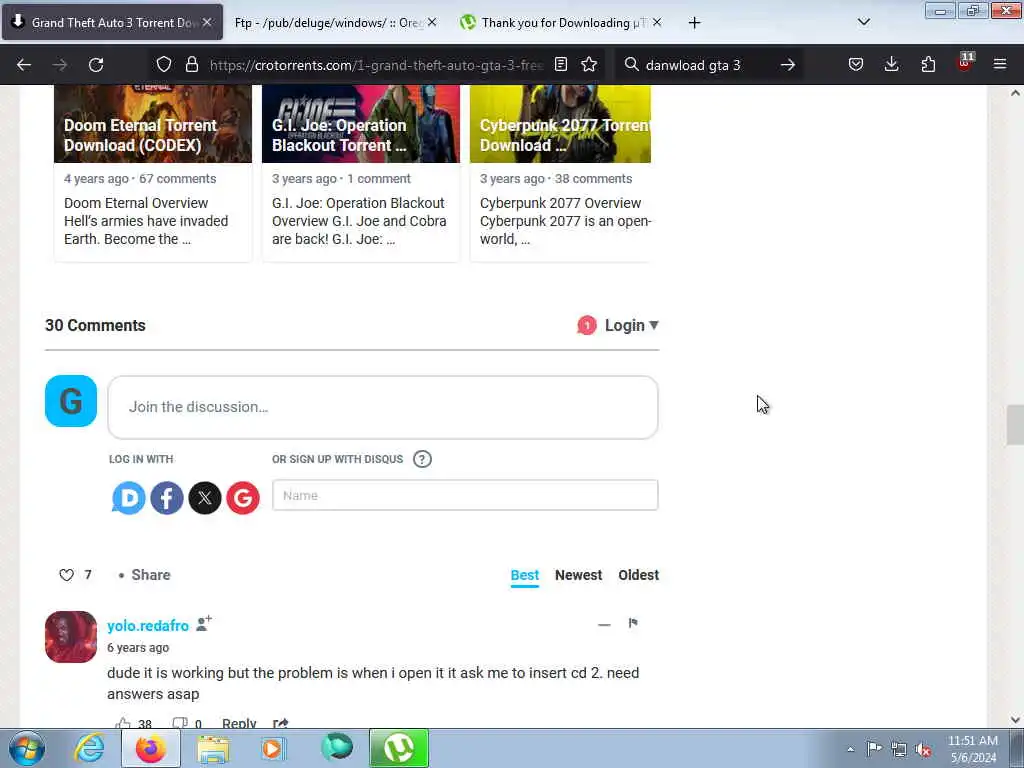Click the Share link
Viewport: 1024px width, 768px height.
pyautogui.click(x=151, y=575)
